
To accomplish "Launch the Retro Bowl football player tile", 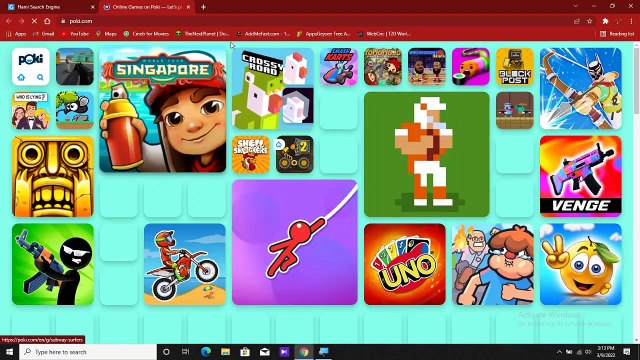I will (x=427, y=154).
